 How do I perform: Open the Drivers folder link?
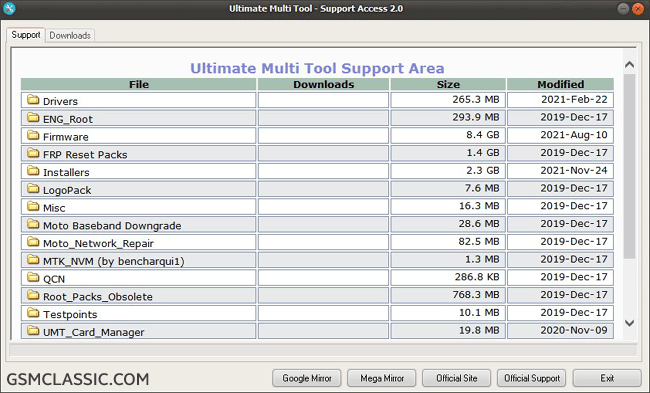click(60, 101)
